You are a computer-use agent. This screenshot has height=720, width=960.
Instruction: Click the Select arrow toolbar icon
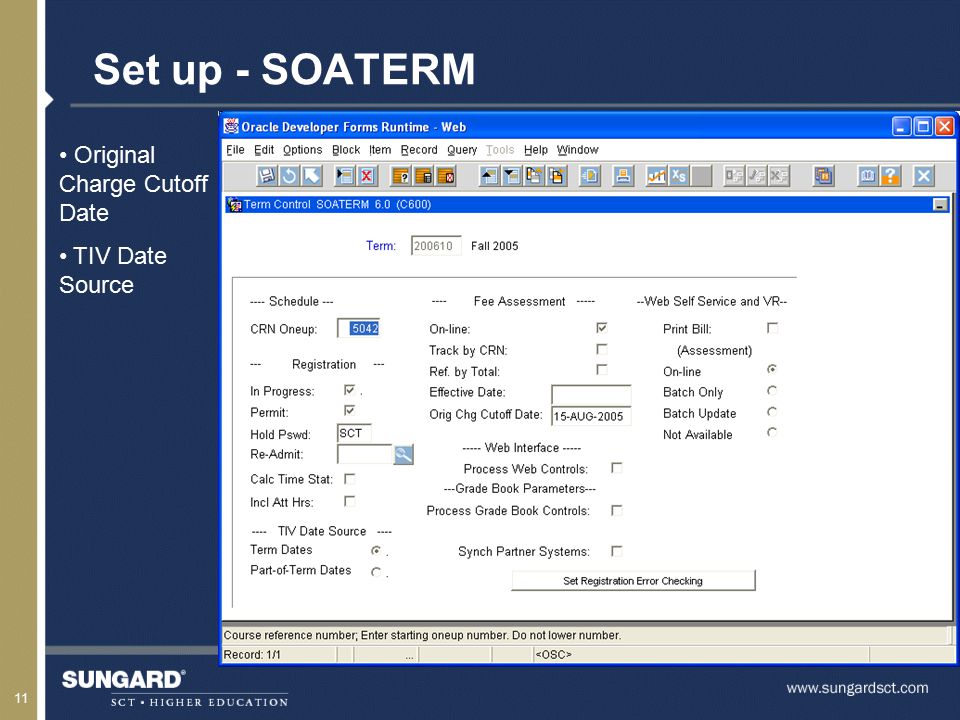pos(312,176)
